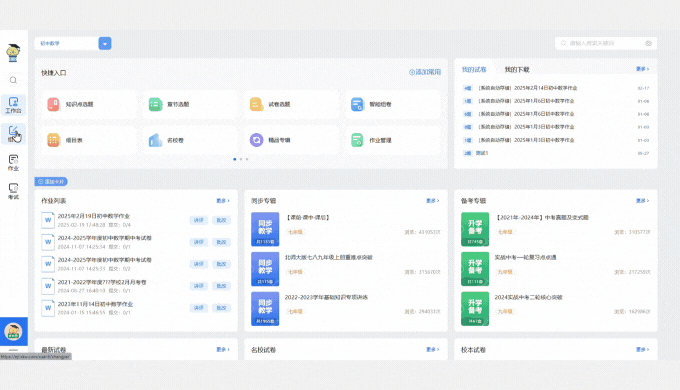Image resolution: width=680 pixels, height=390 pixels.
Task: Expand 更多 in the 同步专辑 card
Action: [432, 201]
